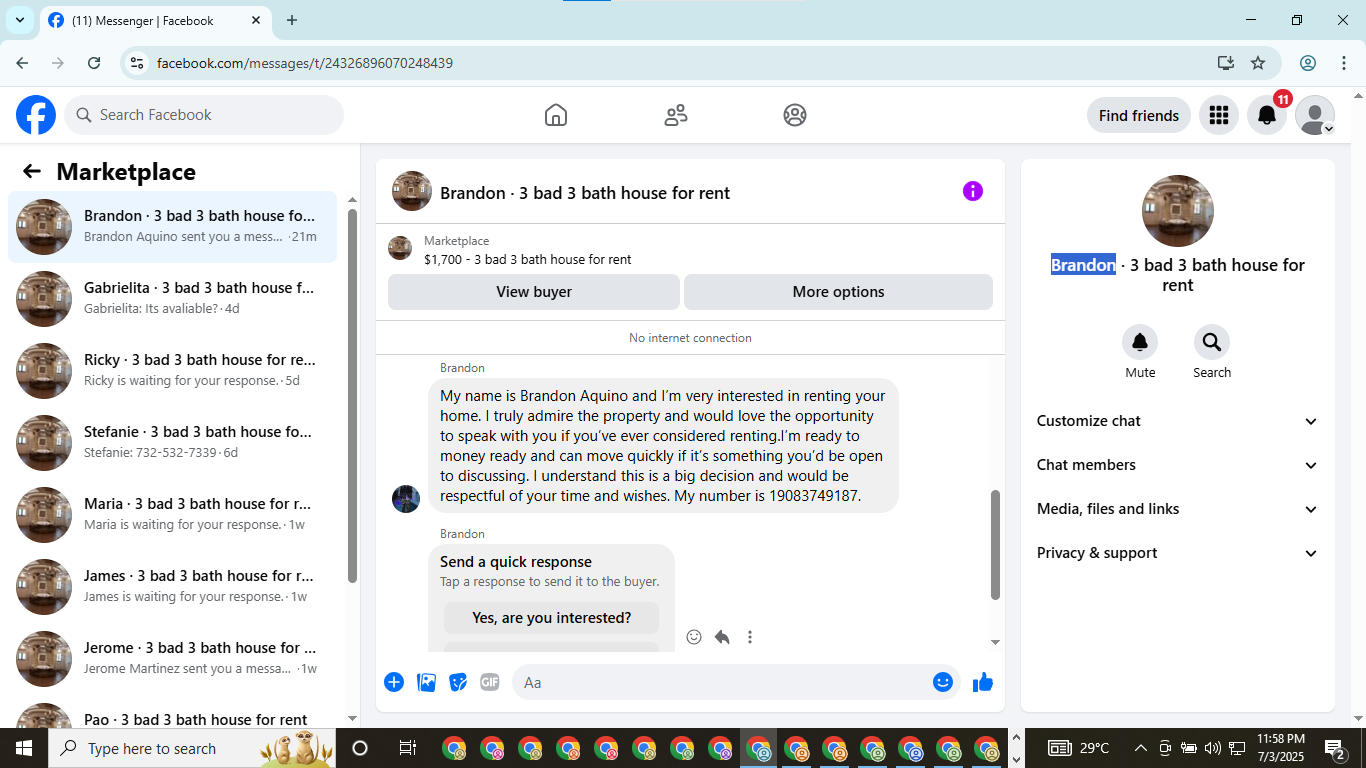Viewport: 1366px width, 768px height.
Task: Expand Chat members section
Action: pos(1178,465)
